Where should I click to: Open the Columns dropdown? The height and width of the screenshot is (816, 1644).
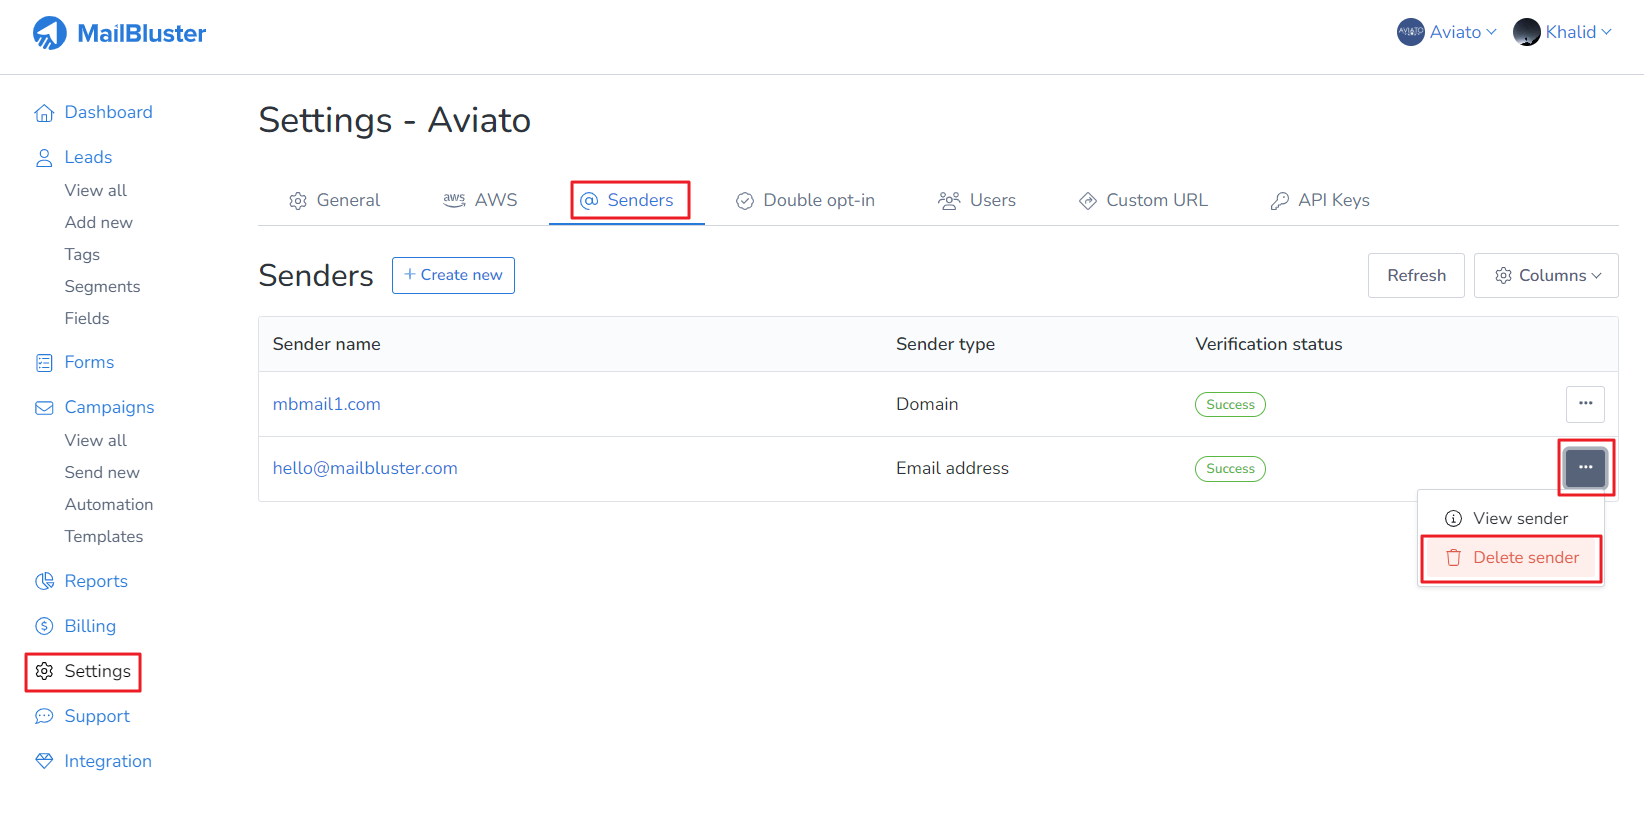click(1546, 276)
